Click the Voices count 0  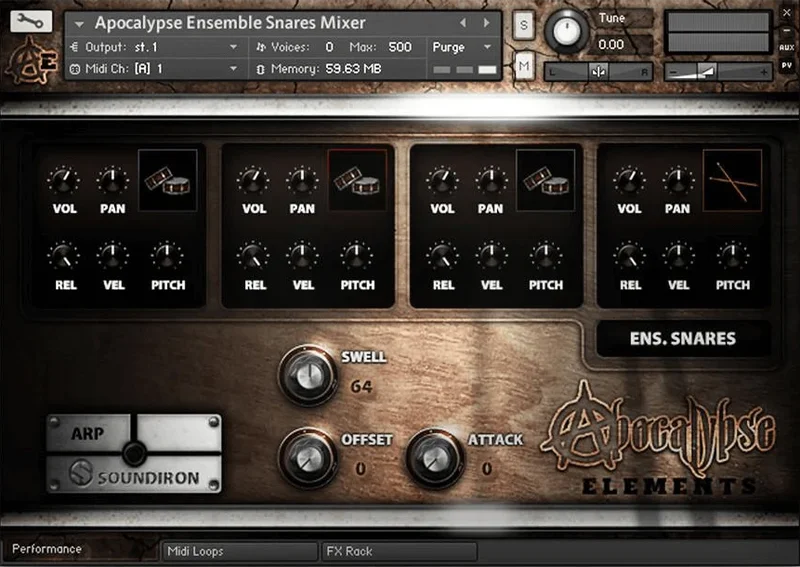click(x=330, y=47)
